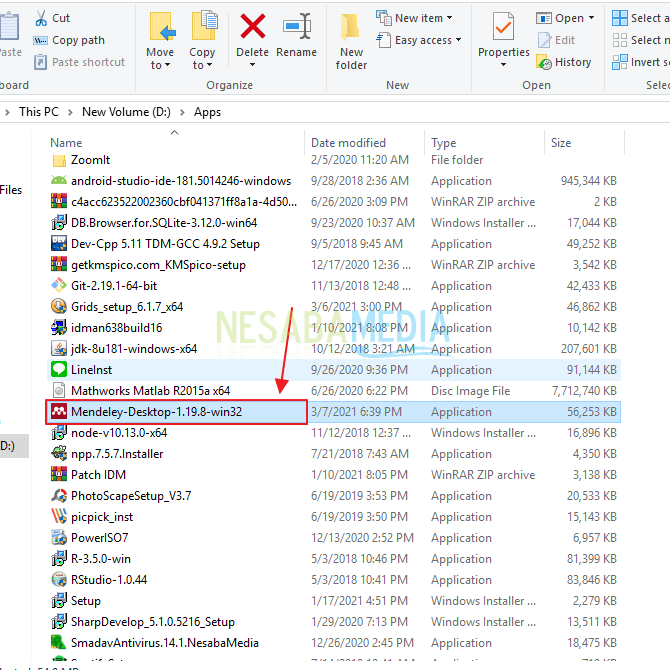
Task: Click the Copy to icon
Action: [x=204, y=26]
